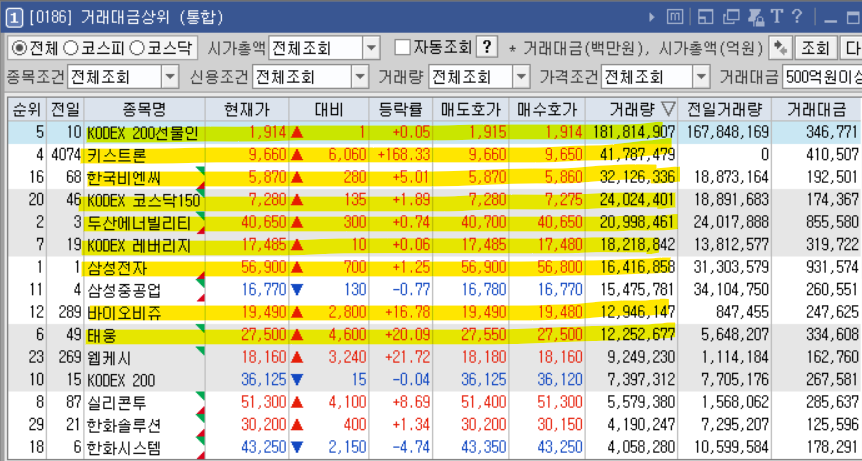Detach window using the overlapping-windows icon
The image size is (862, 461).
tap(731, 18)
